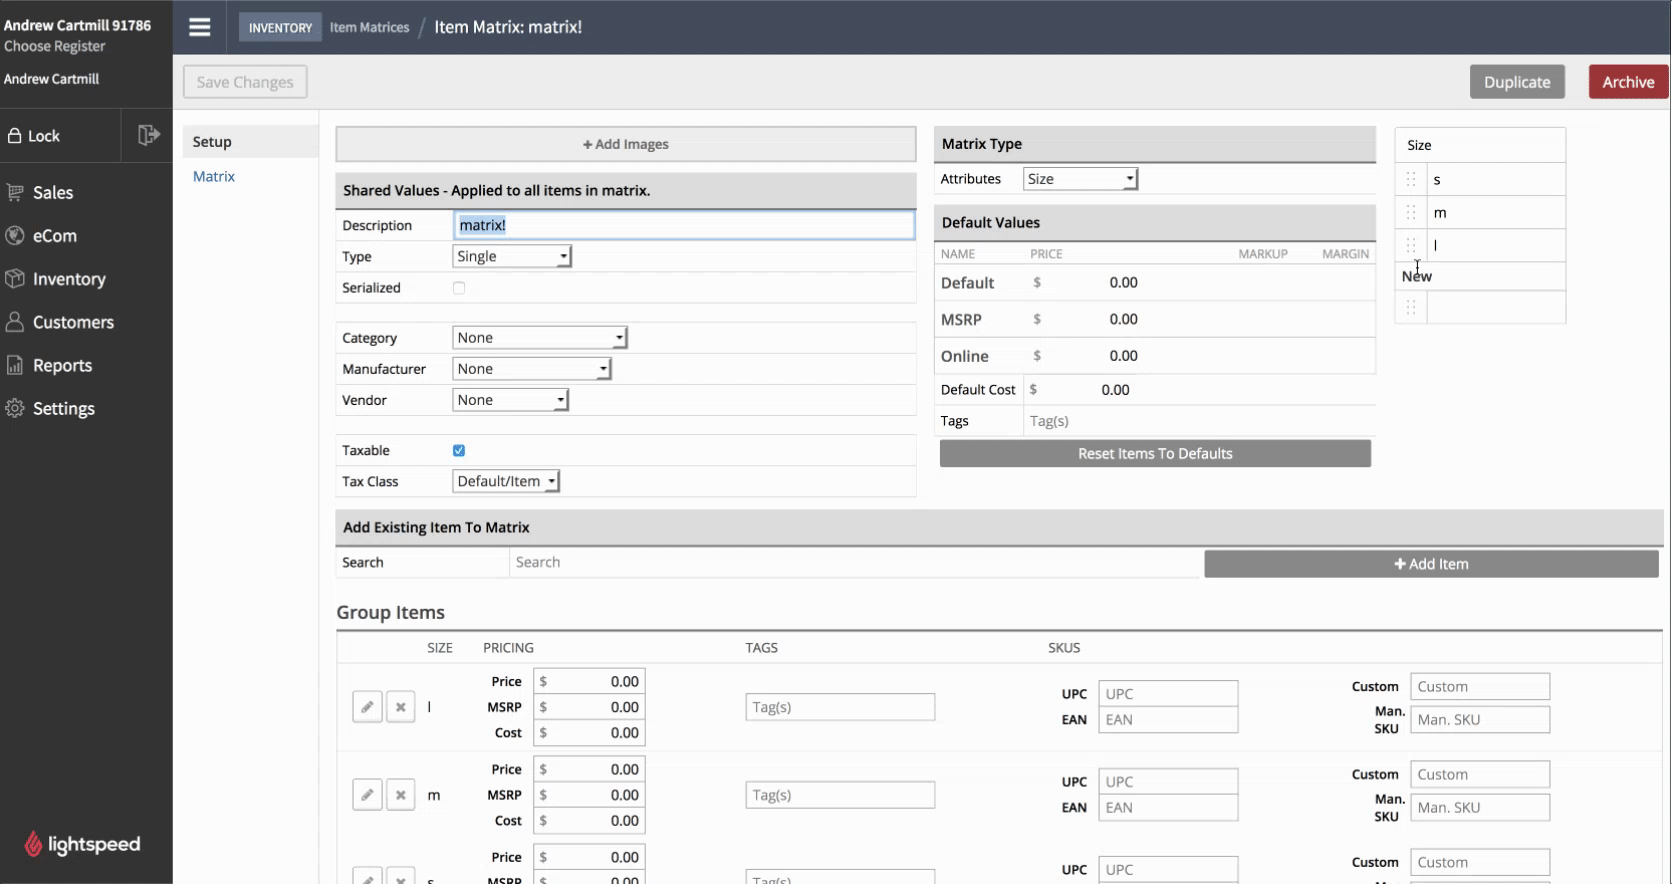Click the blank new size value field
Screen dimensions: 1672x884
pyautogui.click(x=1496, y=308)
